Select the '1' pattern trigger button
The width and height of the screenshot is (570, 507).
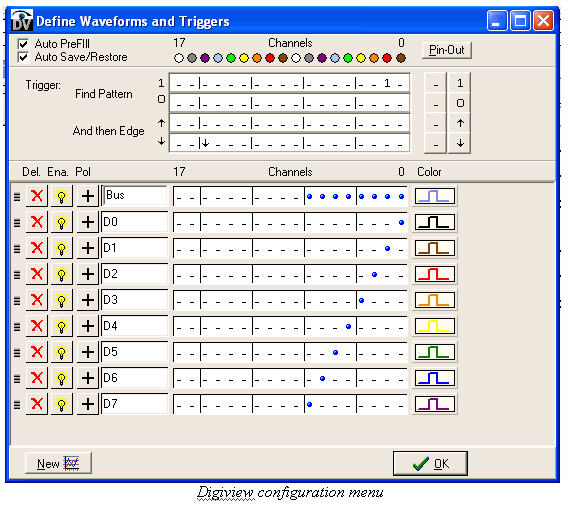click(460, 84)
